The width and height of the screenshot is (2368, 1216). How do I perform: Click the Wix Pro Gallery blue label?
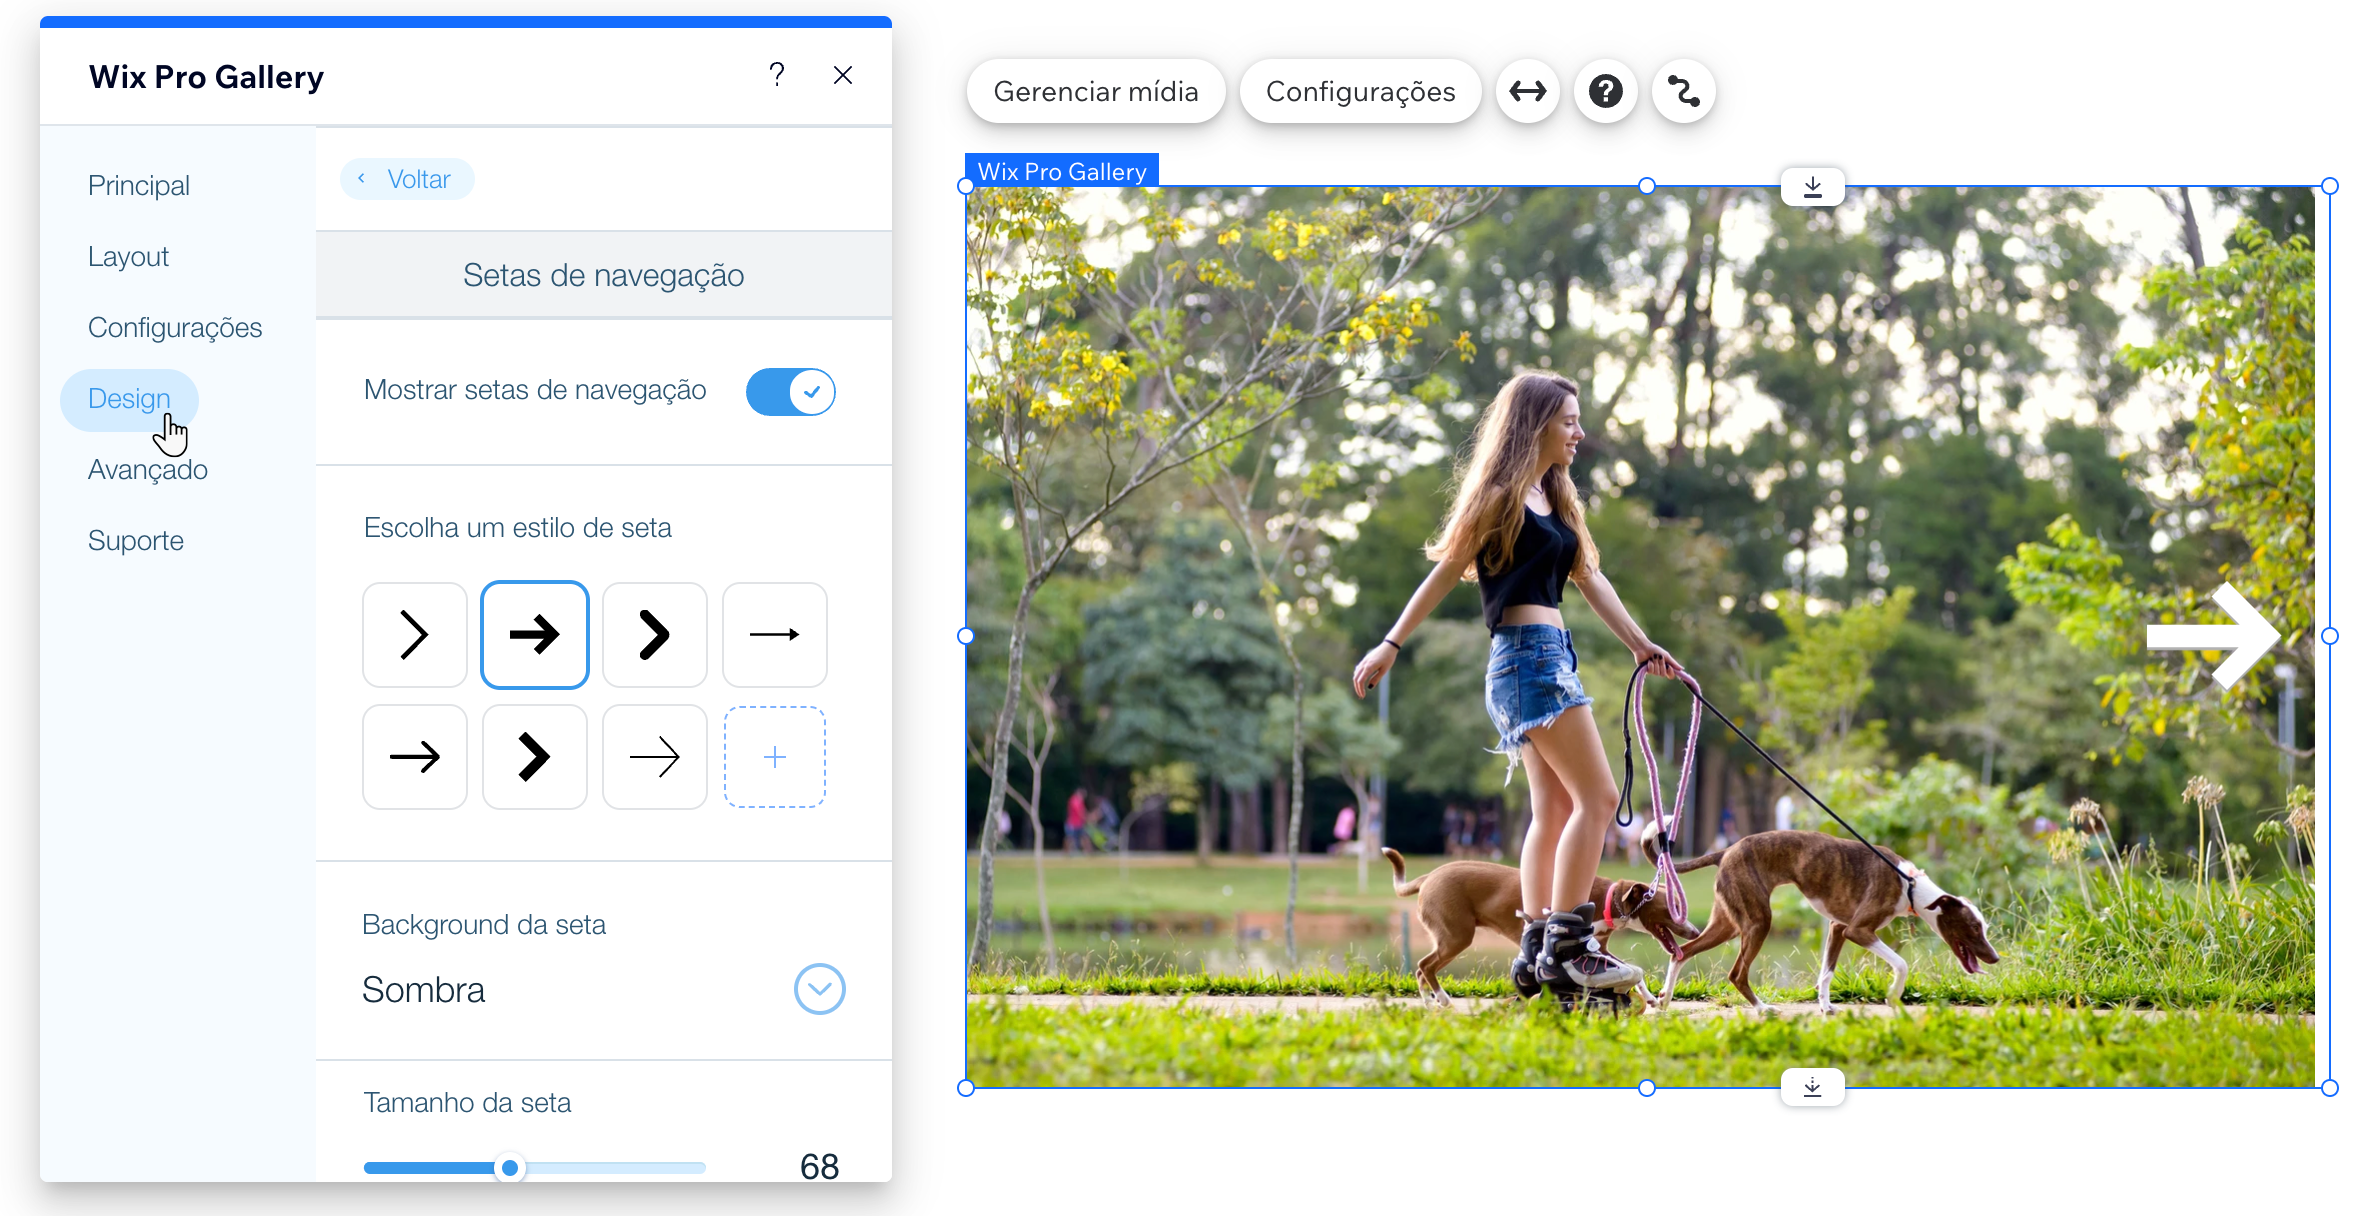[1062, 171]
